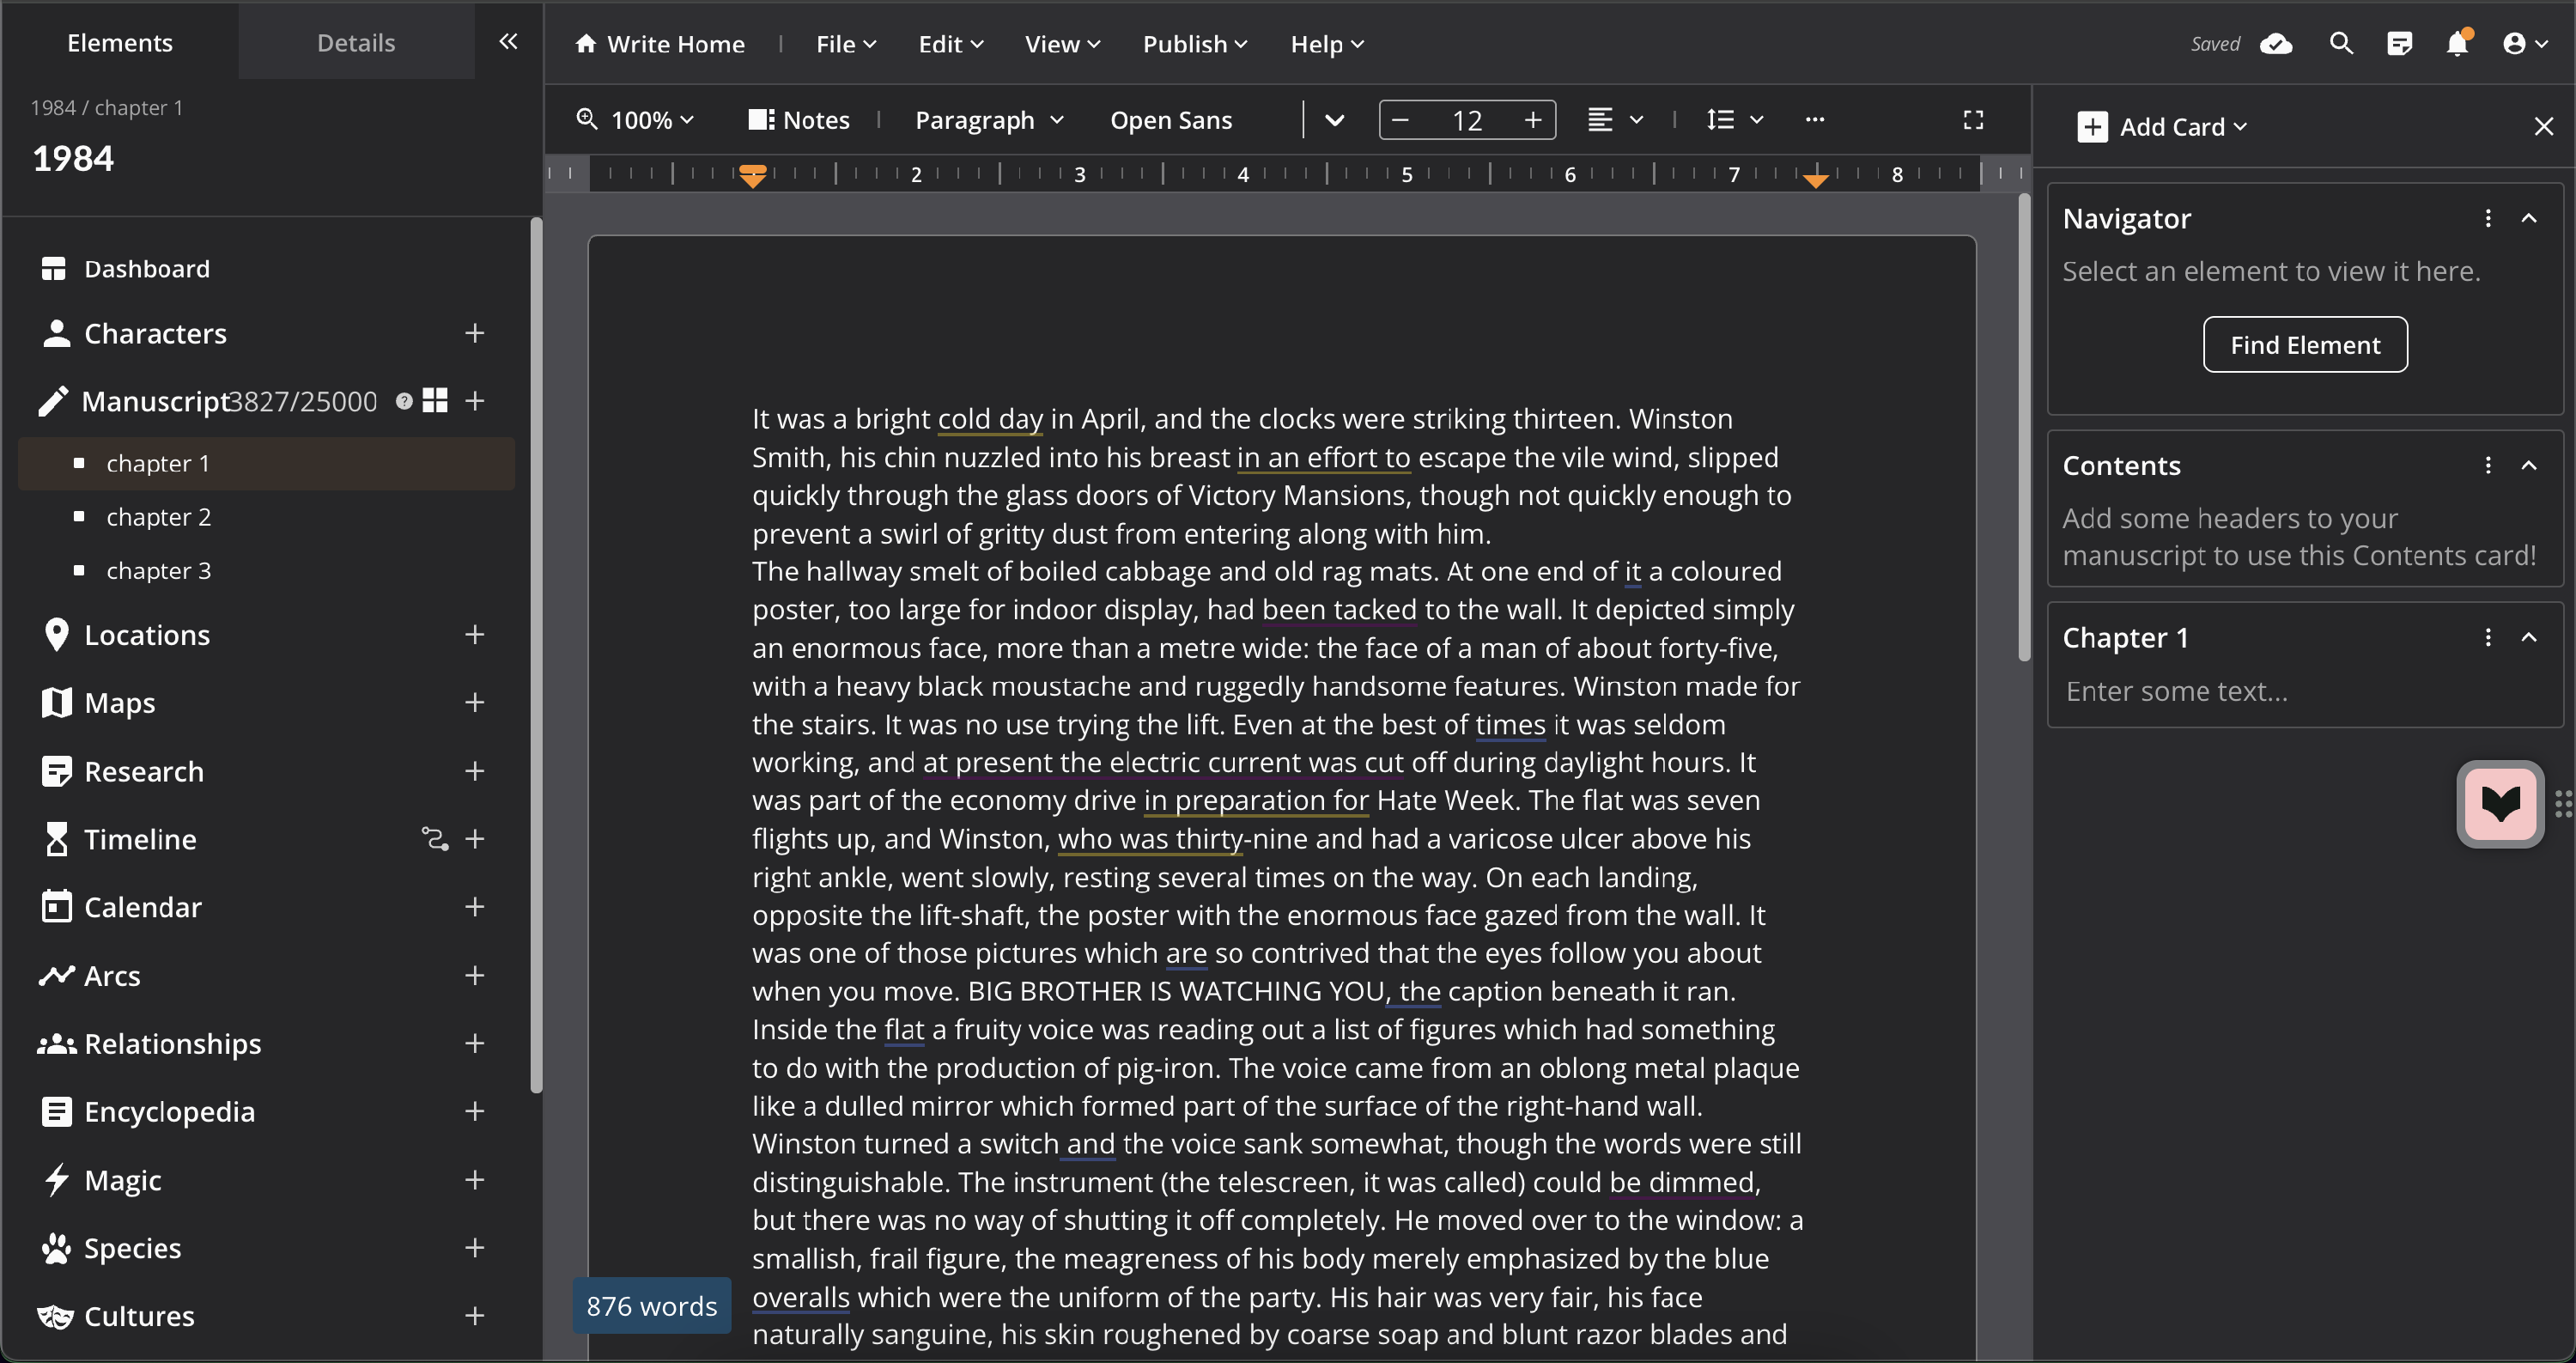
Task: Click the Manuscript grid view icon
Action: click(435, 401)
